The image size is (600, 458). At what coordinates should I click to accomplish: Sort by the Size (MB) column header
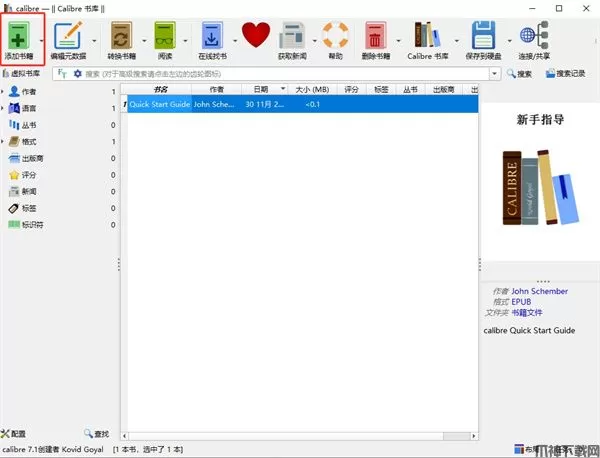(x=312, y=90)
